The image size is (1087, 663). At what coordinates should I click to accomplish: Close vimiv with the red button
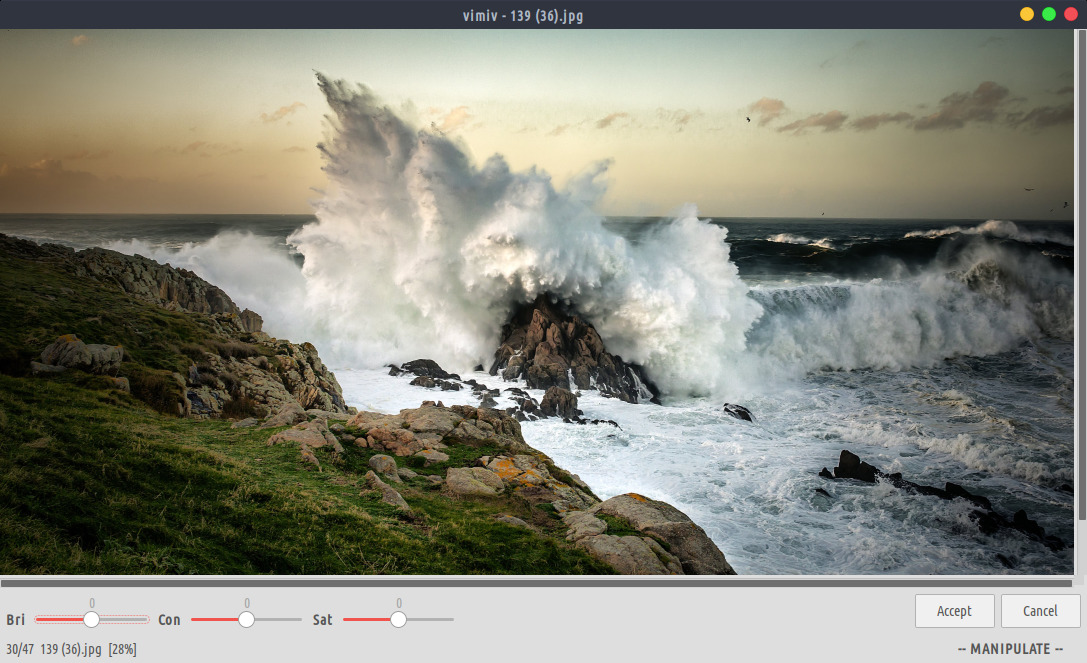click(x=1070, y=15)
